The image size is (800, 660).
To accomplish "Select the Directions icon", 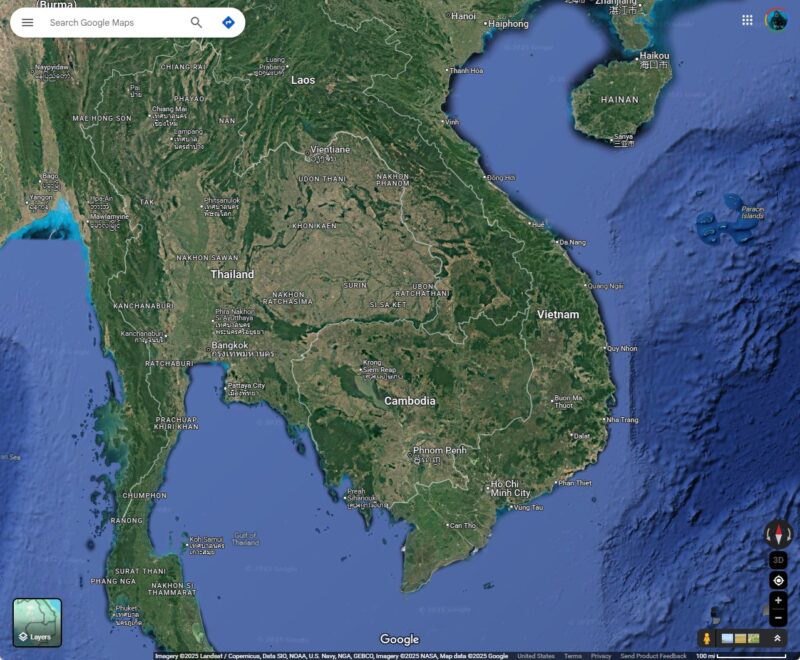I will point(230,20).
